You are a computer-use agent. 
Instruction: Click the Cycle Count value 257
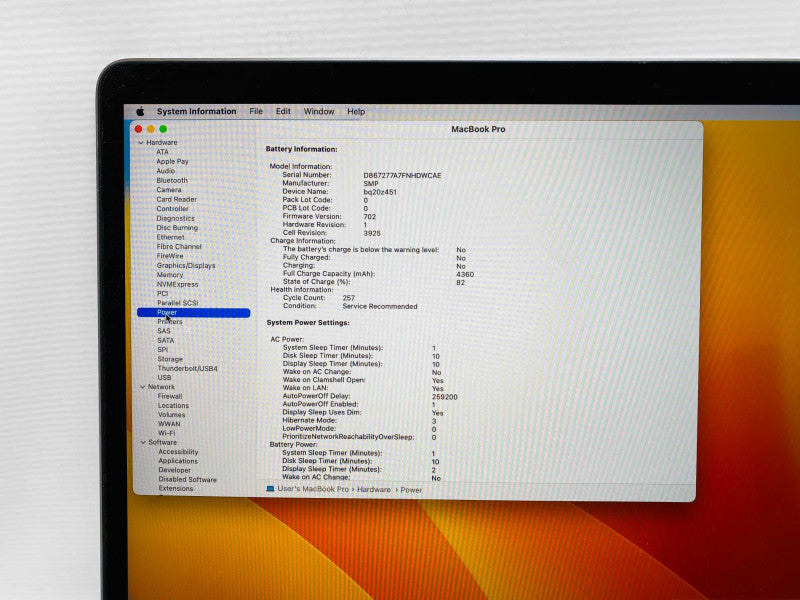pos(349,297)
